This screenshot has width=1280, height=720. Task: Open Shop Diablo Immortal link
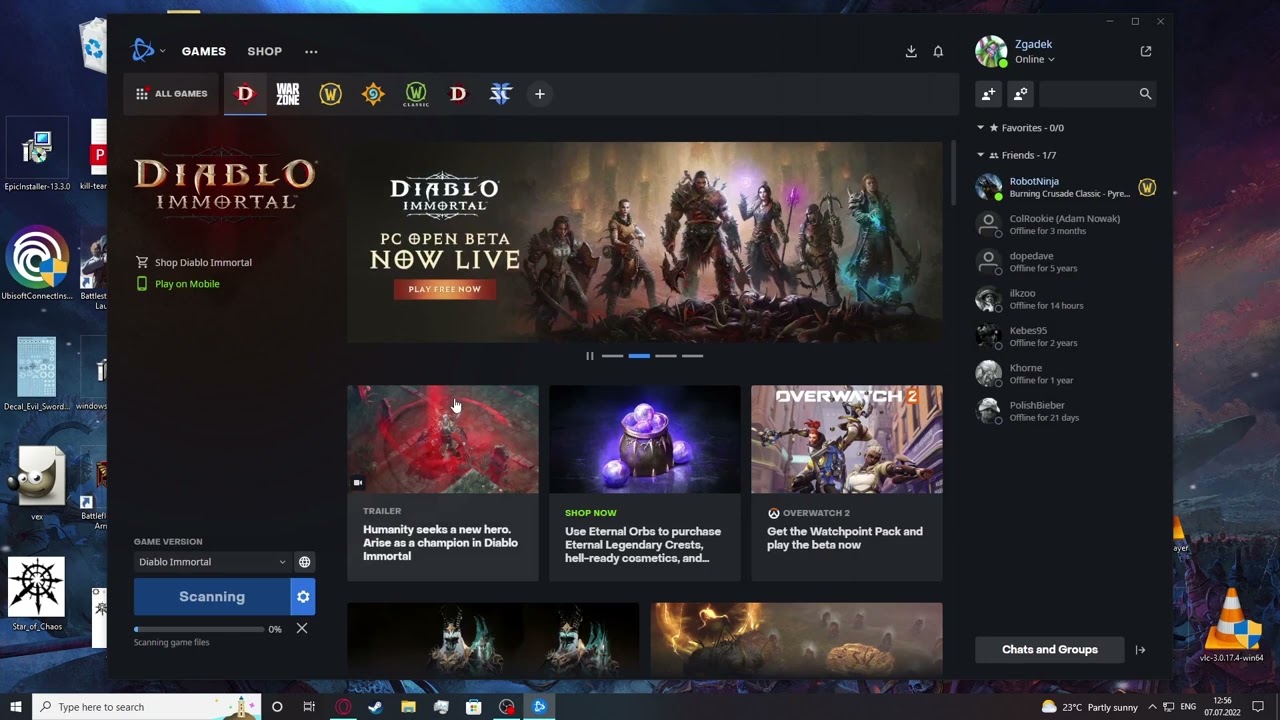[194, 262]
